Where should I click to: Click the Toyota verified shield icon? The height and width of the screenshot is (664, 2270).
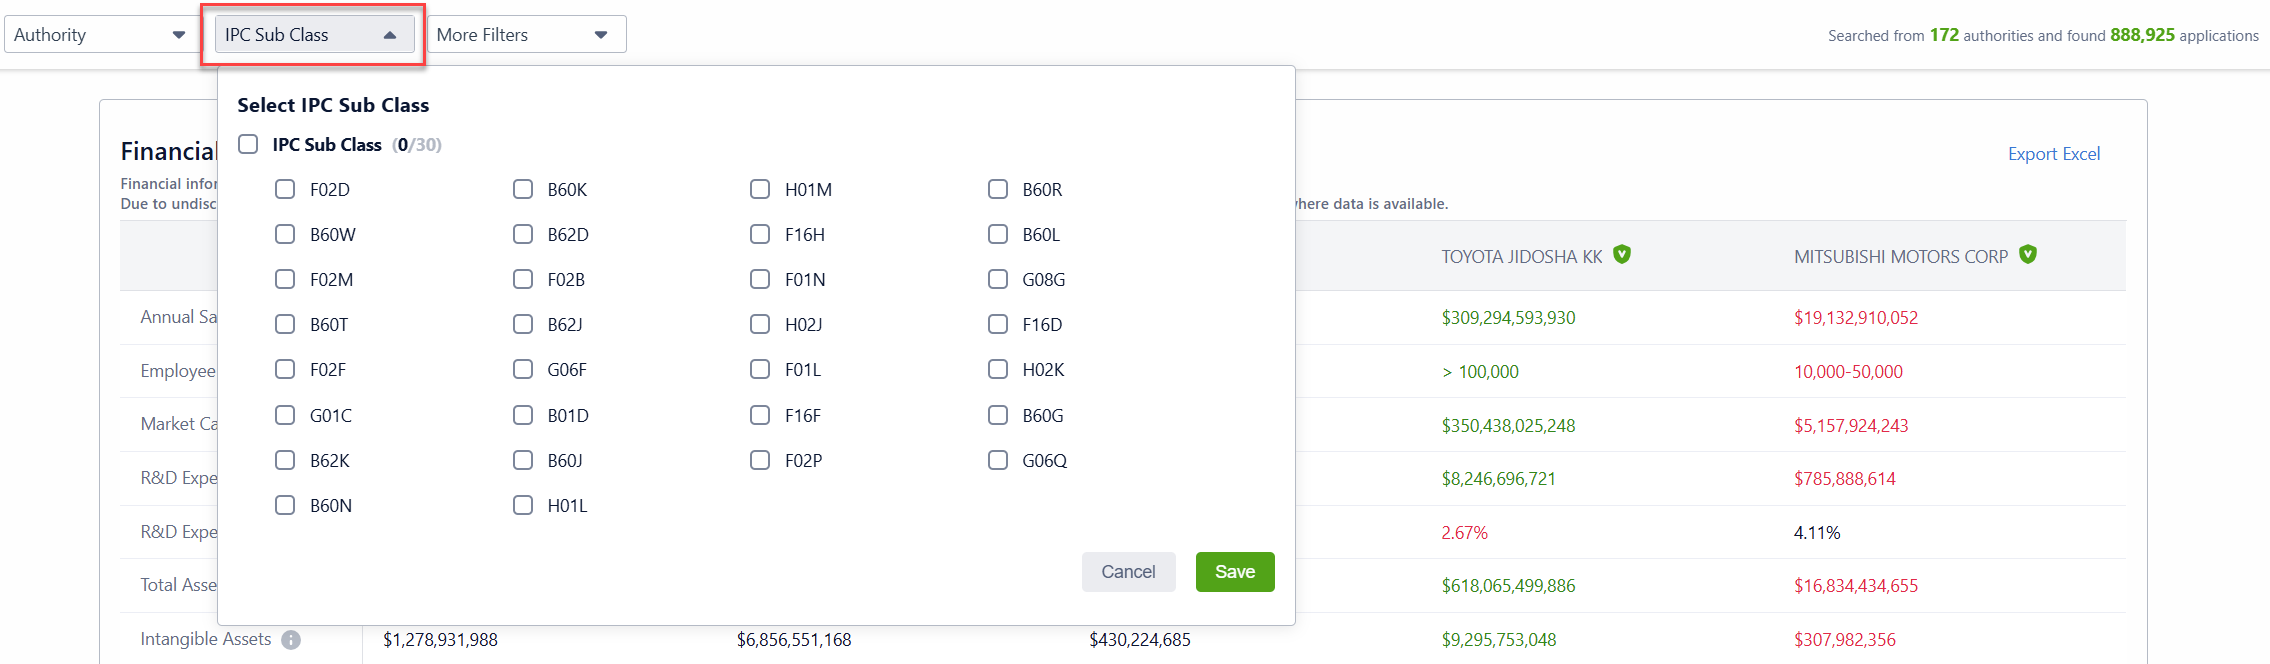[1622, 255]
